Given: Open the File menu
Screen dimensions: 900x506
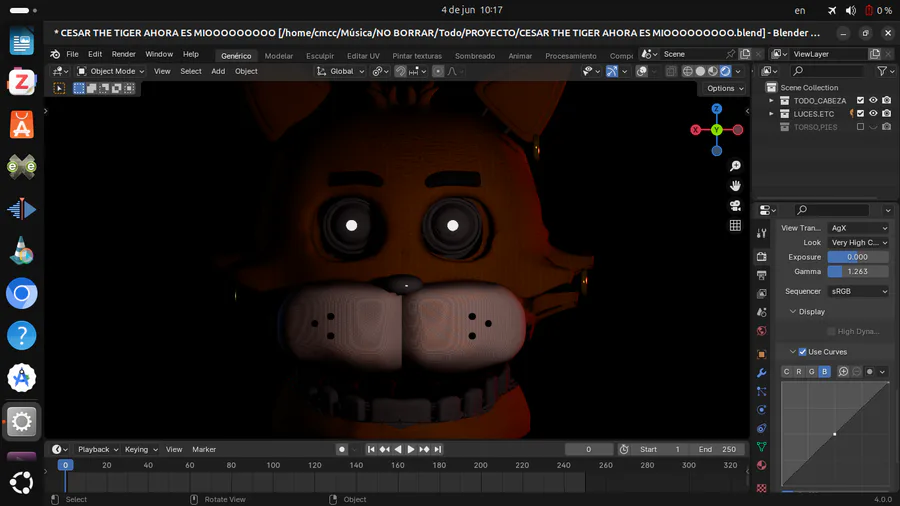Looking at the screenshot, I should 72,54.
